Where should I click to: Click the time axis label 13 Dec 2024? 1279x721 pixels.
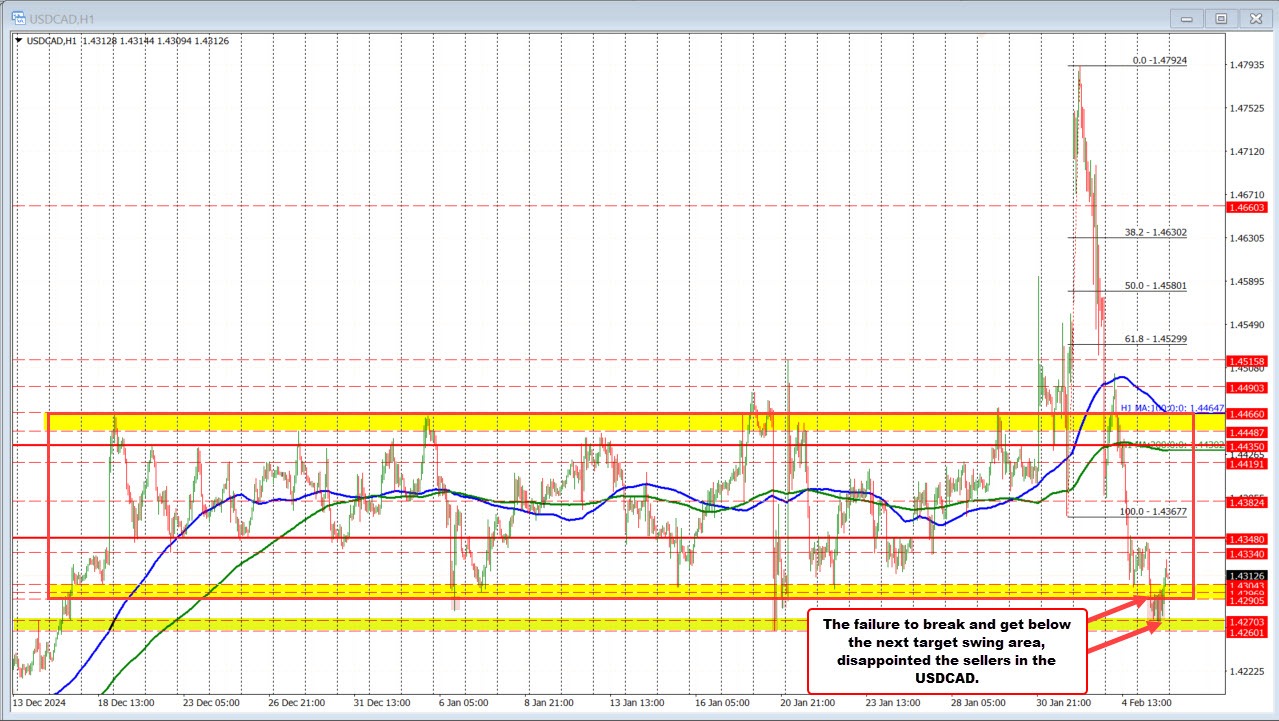(40, 702)
